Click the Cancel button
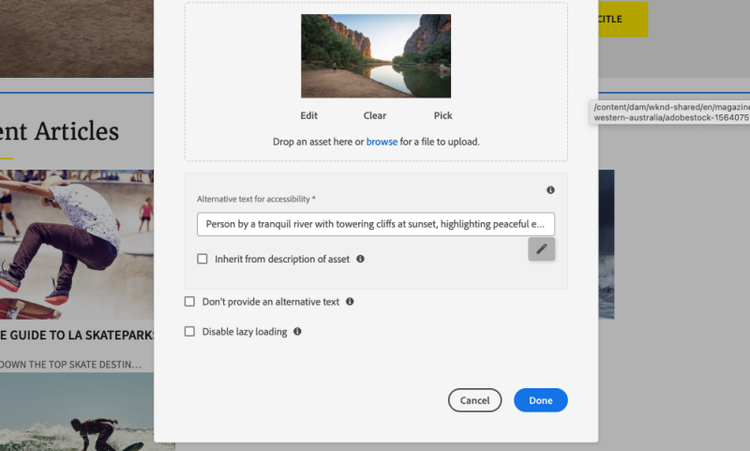 click(x=475, y=400)
